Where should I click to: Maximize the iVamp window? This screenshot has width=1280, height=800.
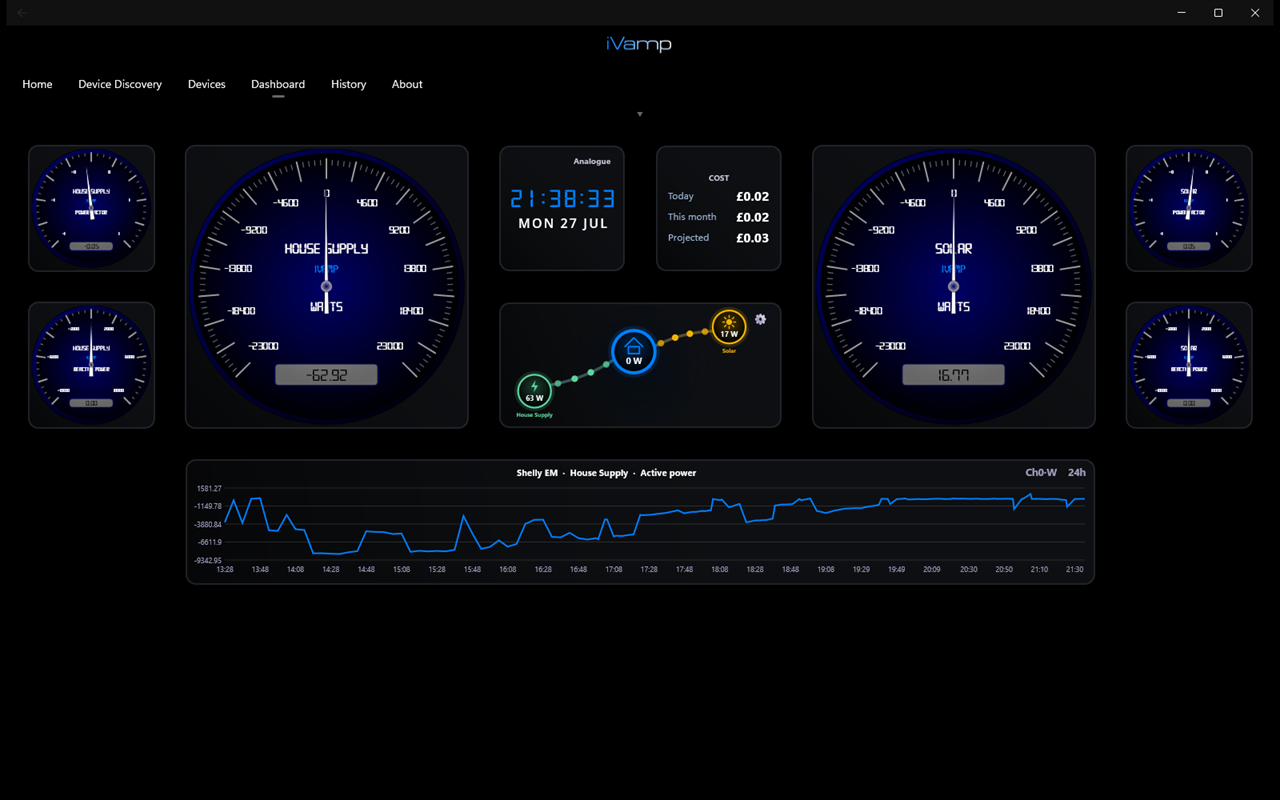pos(1218,13)
